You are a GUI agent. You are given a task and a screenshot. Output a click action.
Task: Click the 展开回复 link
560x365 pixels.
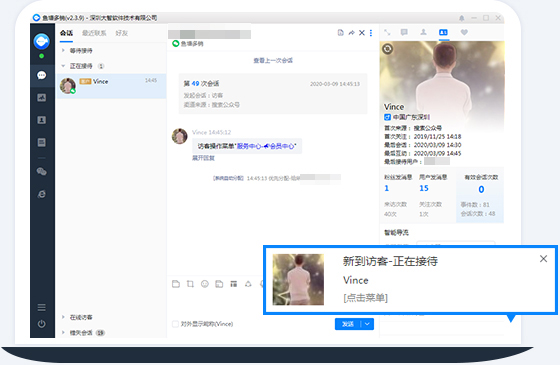[203, 158]
